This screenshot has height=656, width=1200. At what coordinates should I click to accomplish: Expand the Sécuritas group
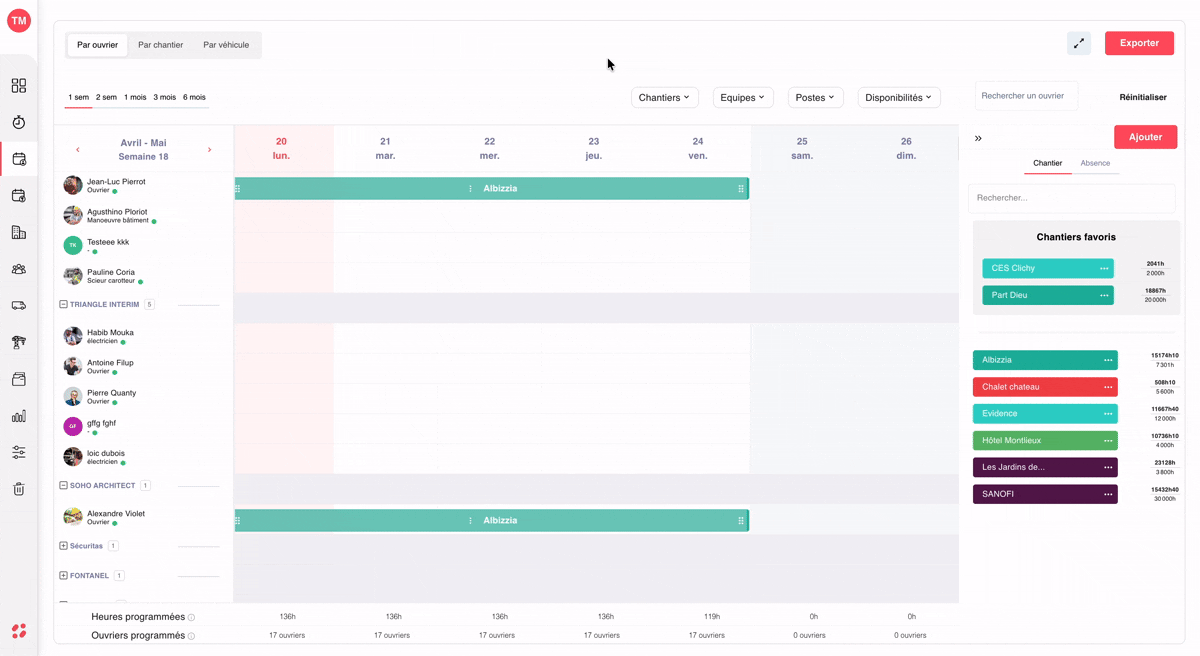(x=63, y=546)
